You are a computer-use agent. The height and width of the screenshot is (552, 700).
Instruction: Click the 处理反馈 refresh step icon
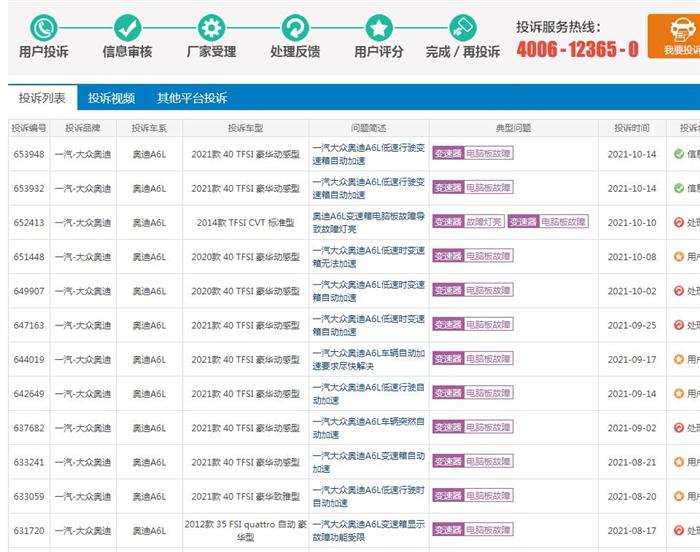pyautogui.click(x=295, y=28)
